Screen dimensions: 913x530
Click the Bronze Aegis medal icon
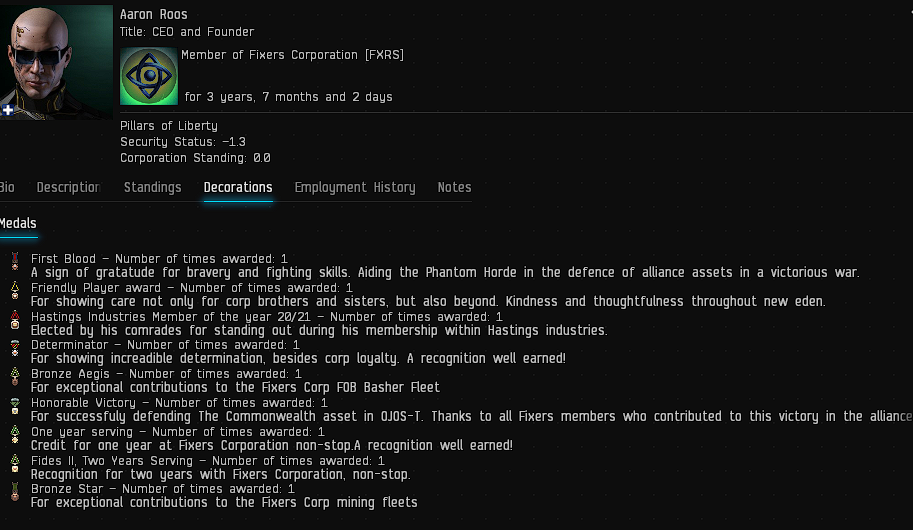click(x=15, y=376)
